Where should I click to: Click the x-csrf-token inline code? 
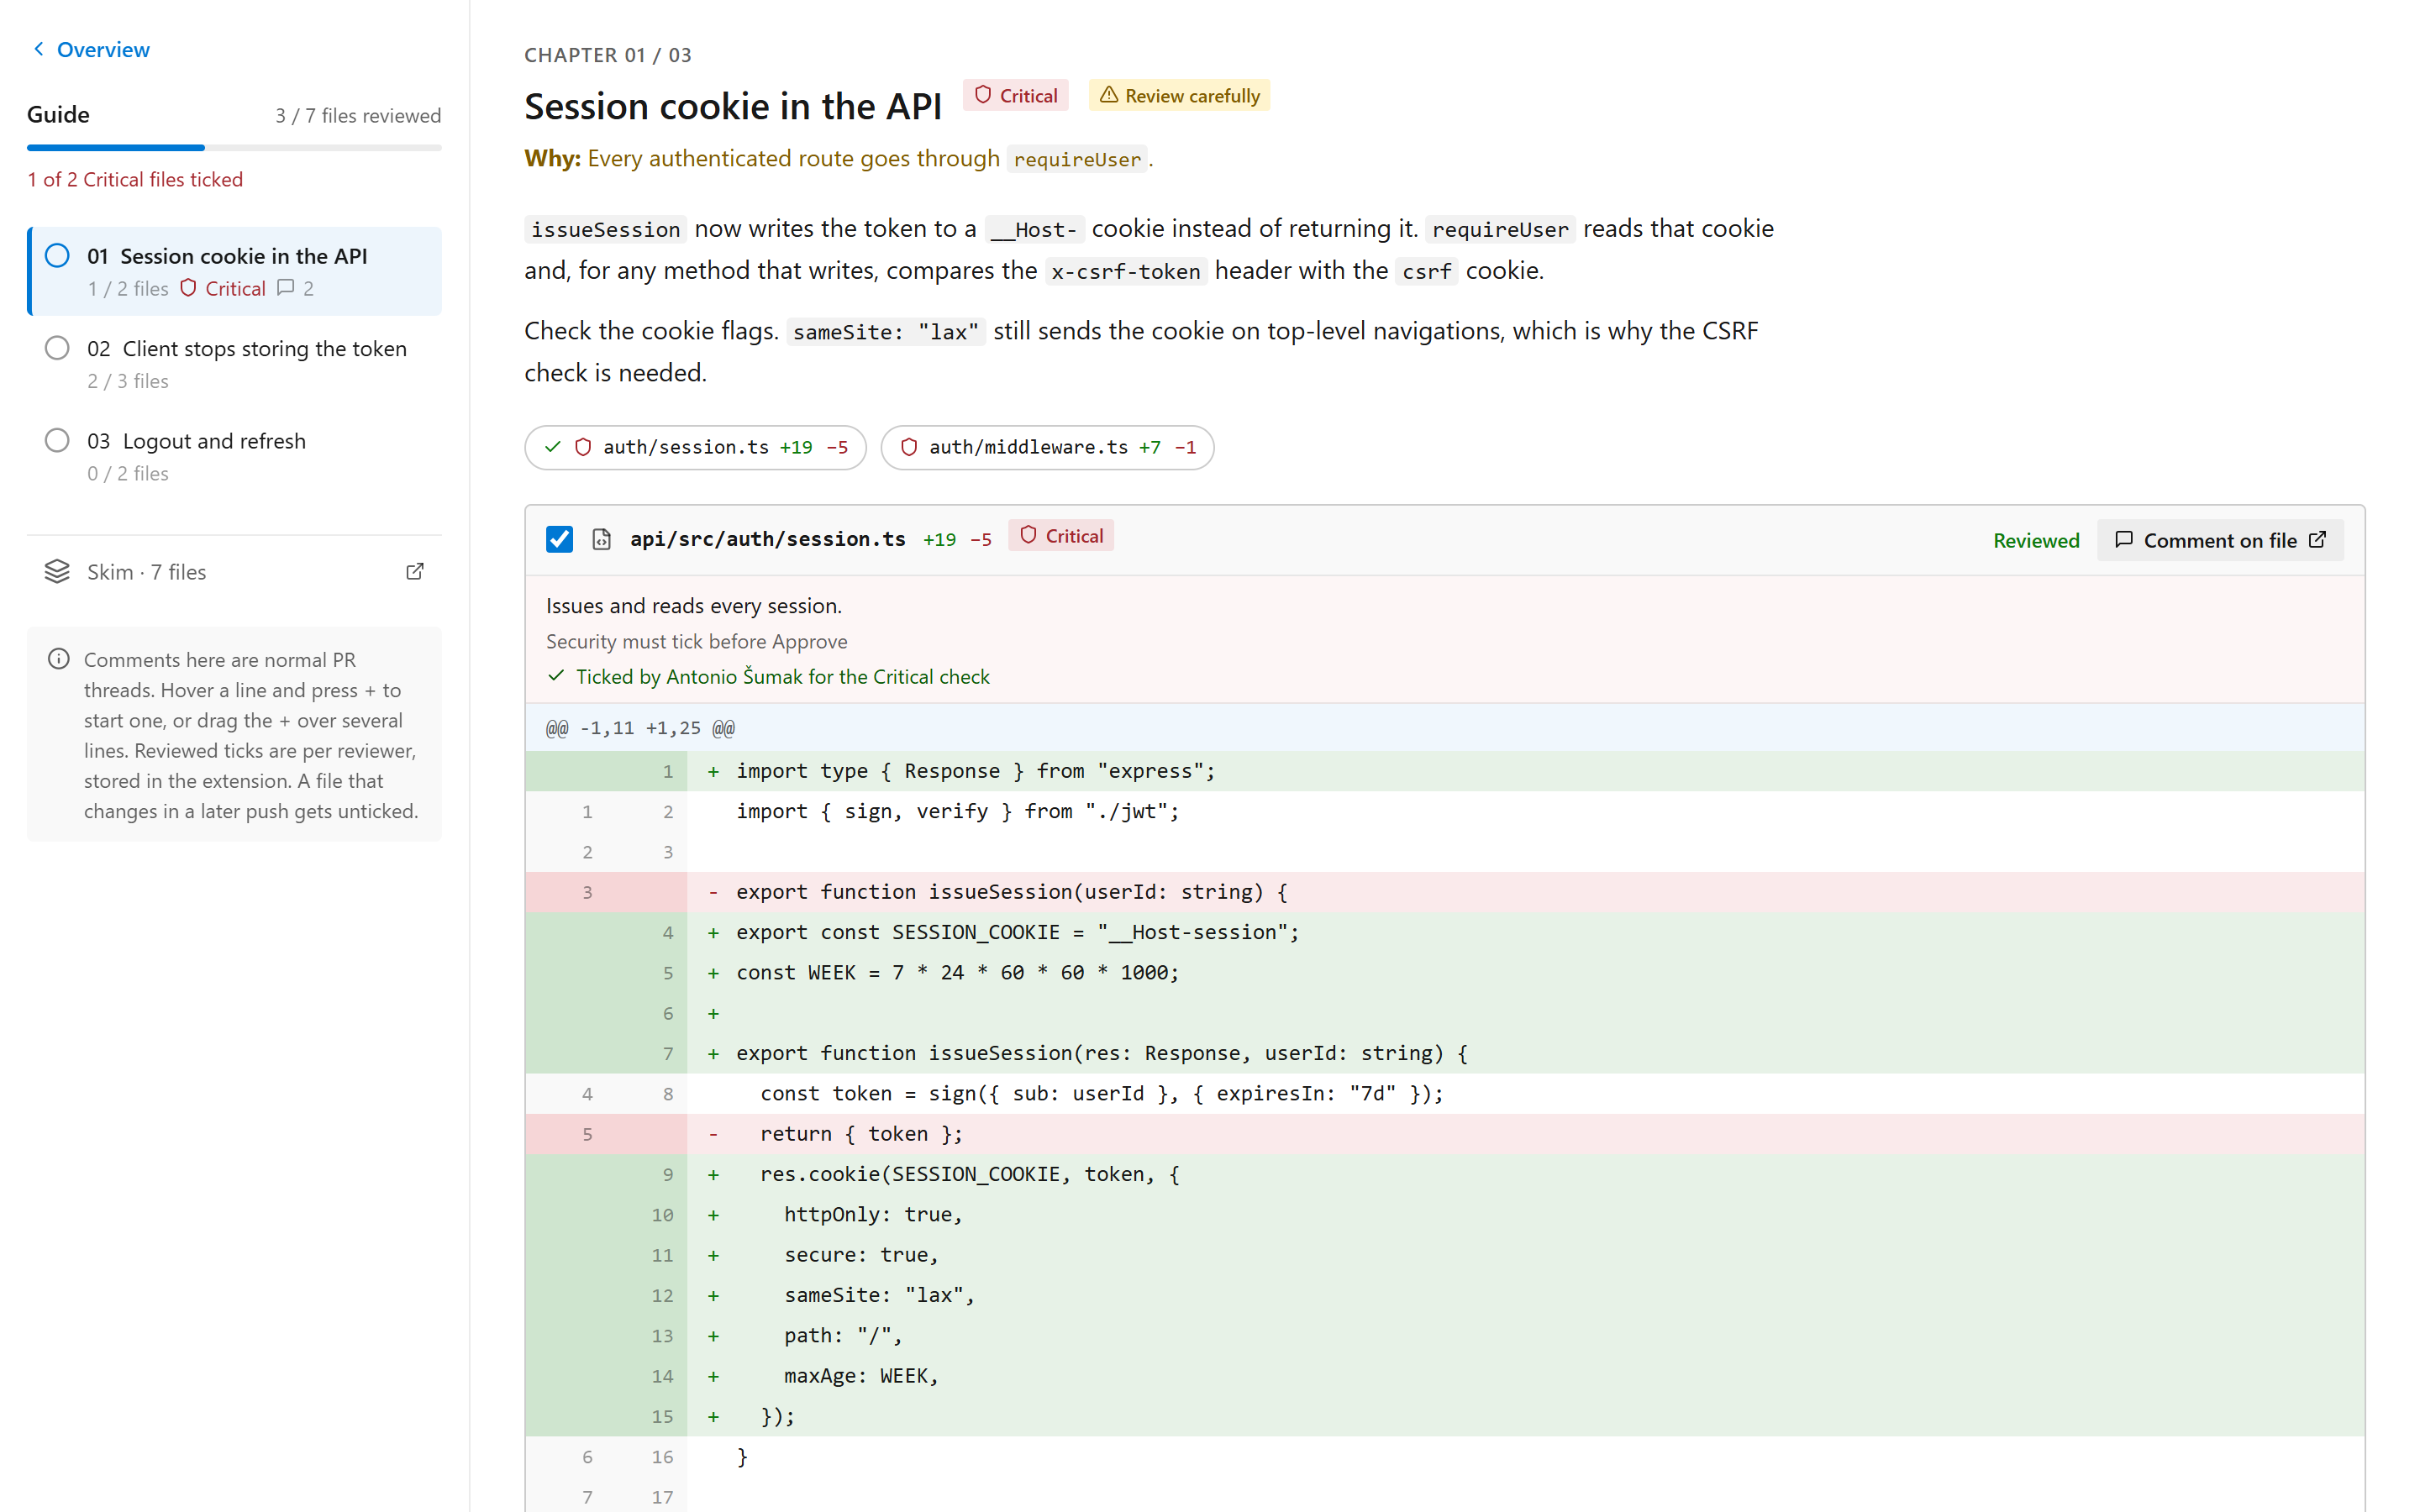(x=1125, y=272)
